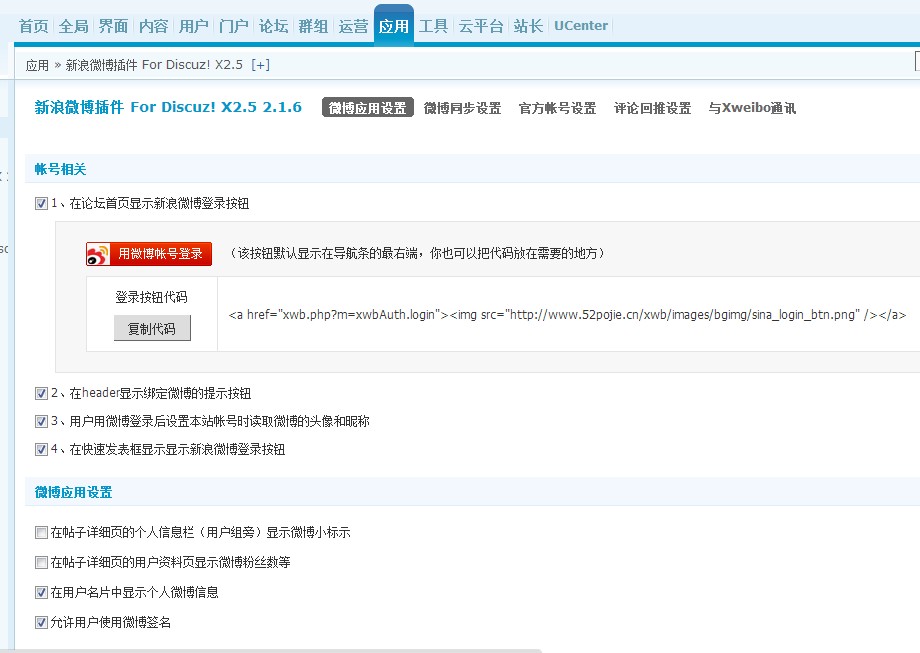Viewport: 920px width, 653px height.
Task: Click the 复制代码 button
Action: click(152, 329)
